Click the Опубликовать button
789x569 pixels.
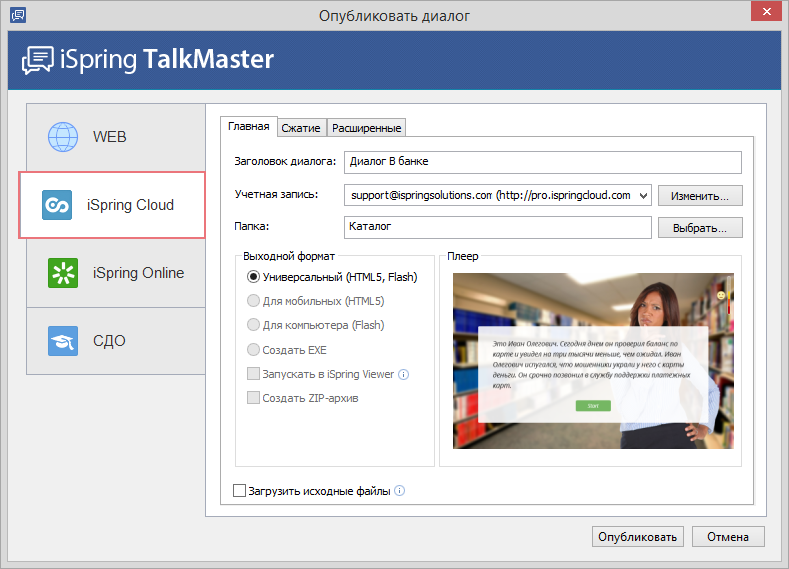(638, 537)
